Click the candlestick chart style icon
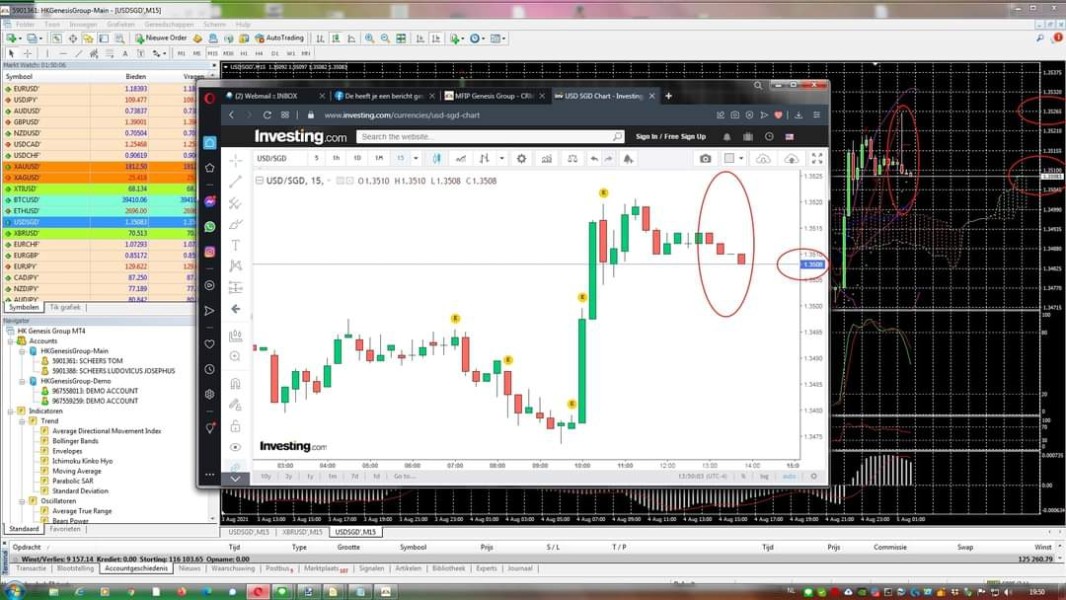This screenshot has height=600, width=1066. pos(436,158)
